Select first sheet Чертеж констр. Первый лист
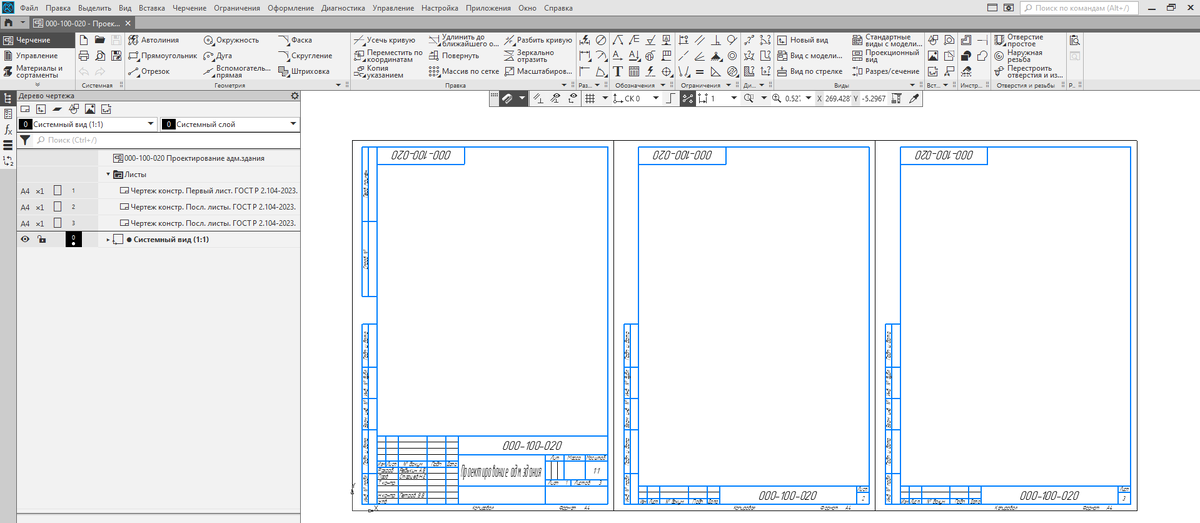 (209, 190)
